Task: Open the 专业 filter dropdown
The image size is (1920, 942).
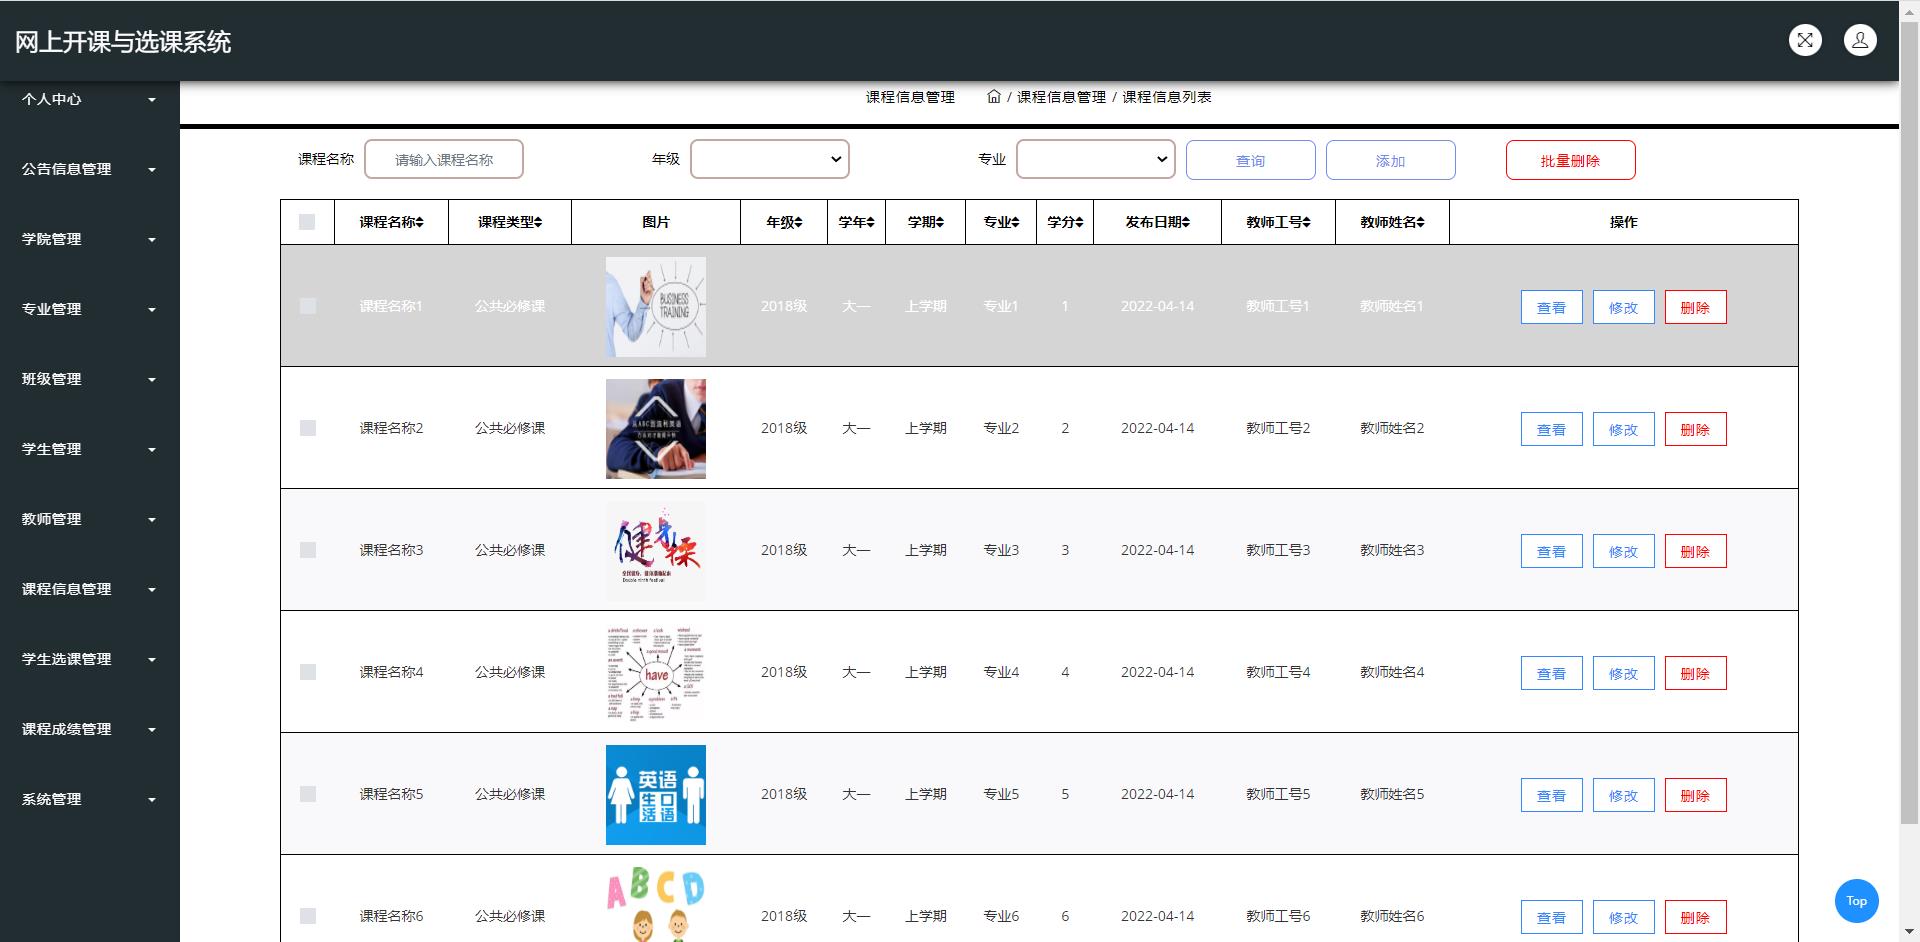Action: pyautogui.click(x=1096, y=159)
